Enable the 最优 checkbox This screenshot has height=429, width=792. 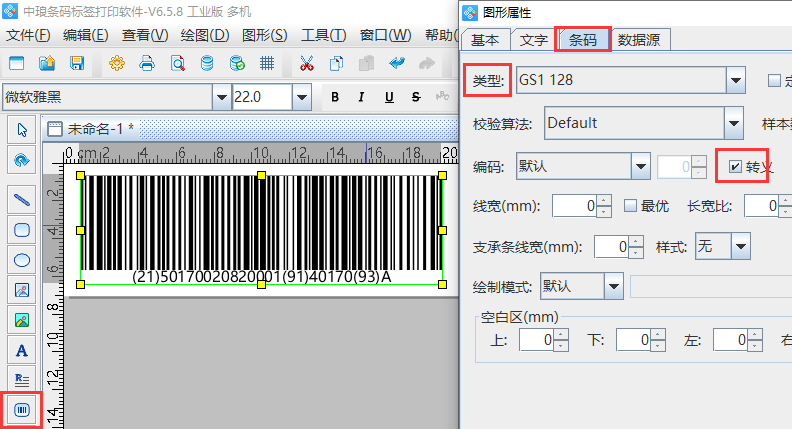tap(630, 206)
